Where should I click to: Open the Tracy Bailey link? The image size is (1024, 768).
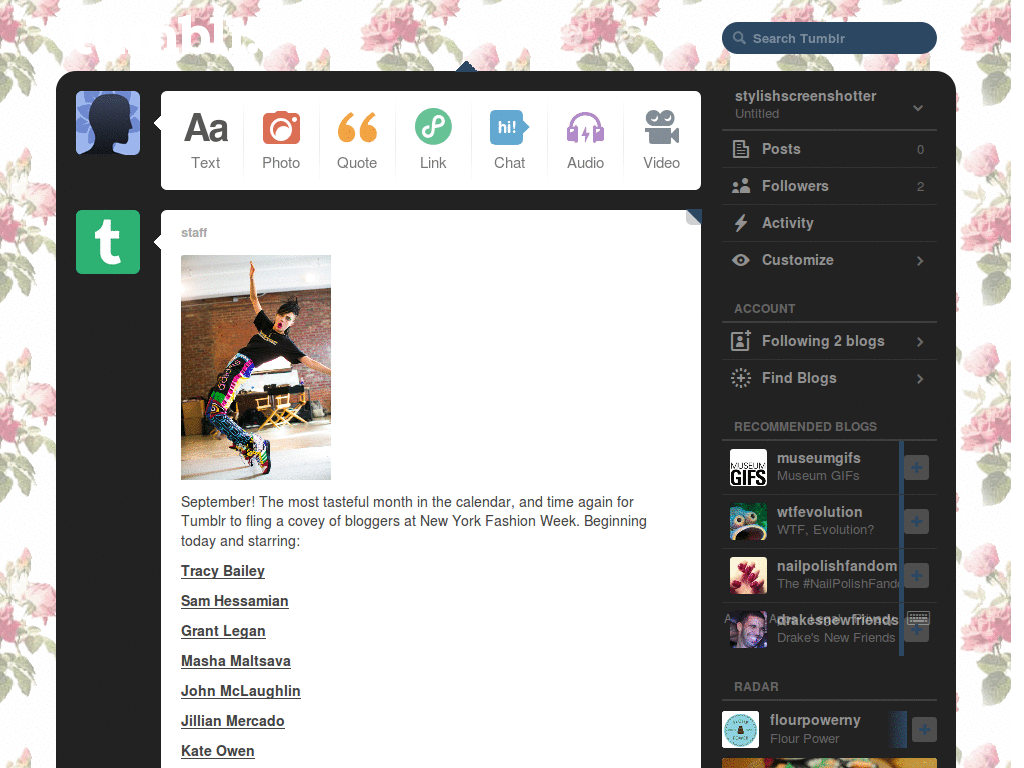pyautogui.click(x=223, y=571)
